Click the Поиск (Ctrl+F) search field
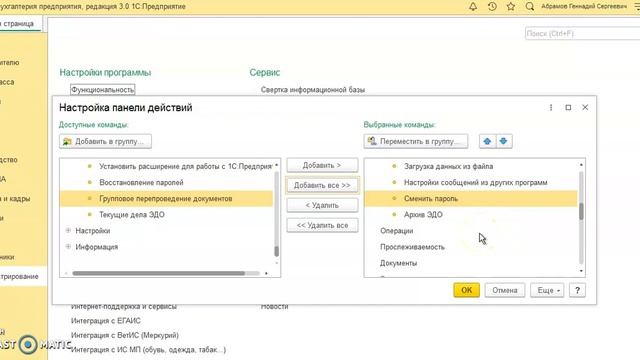This screenshot has width=640, height=360. coord(582,33)
